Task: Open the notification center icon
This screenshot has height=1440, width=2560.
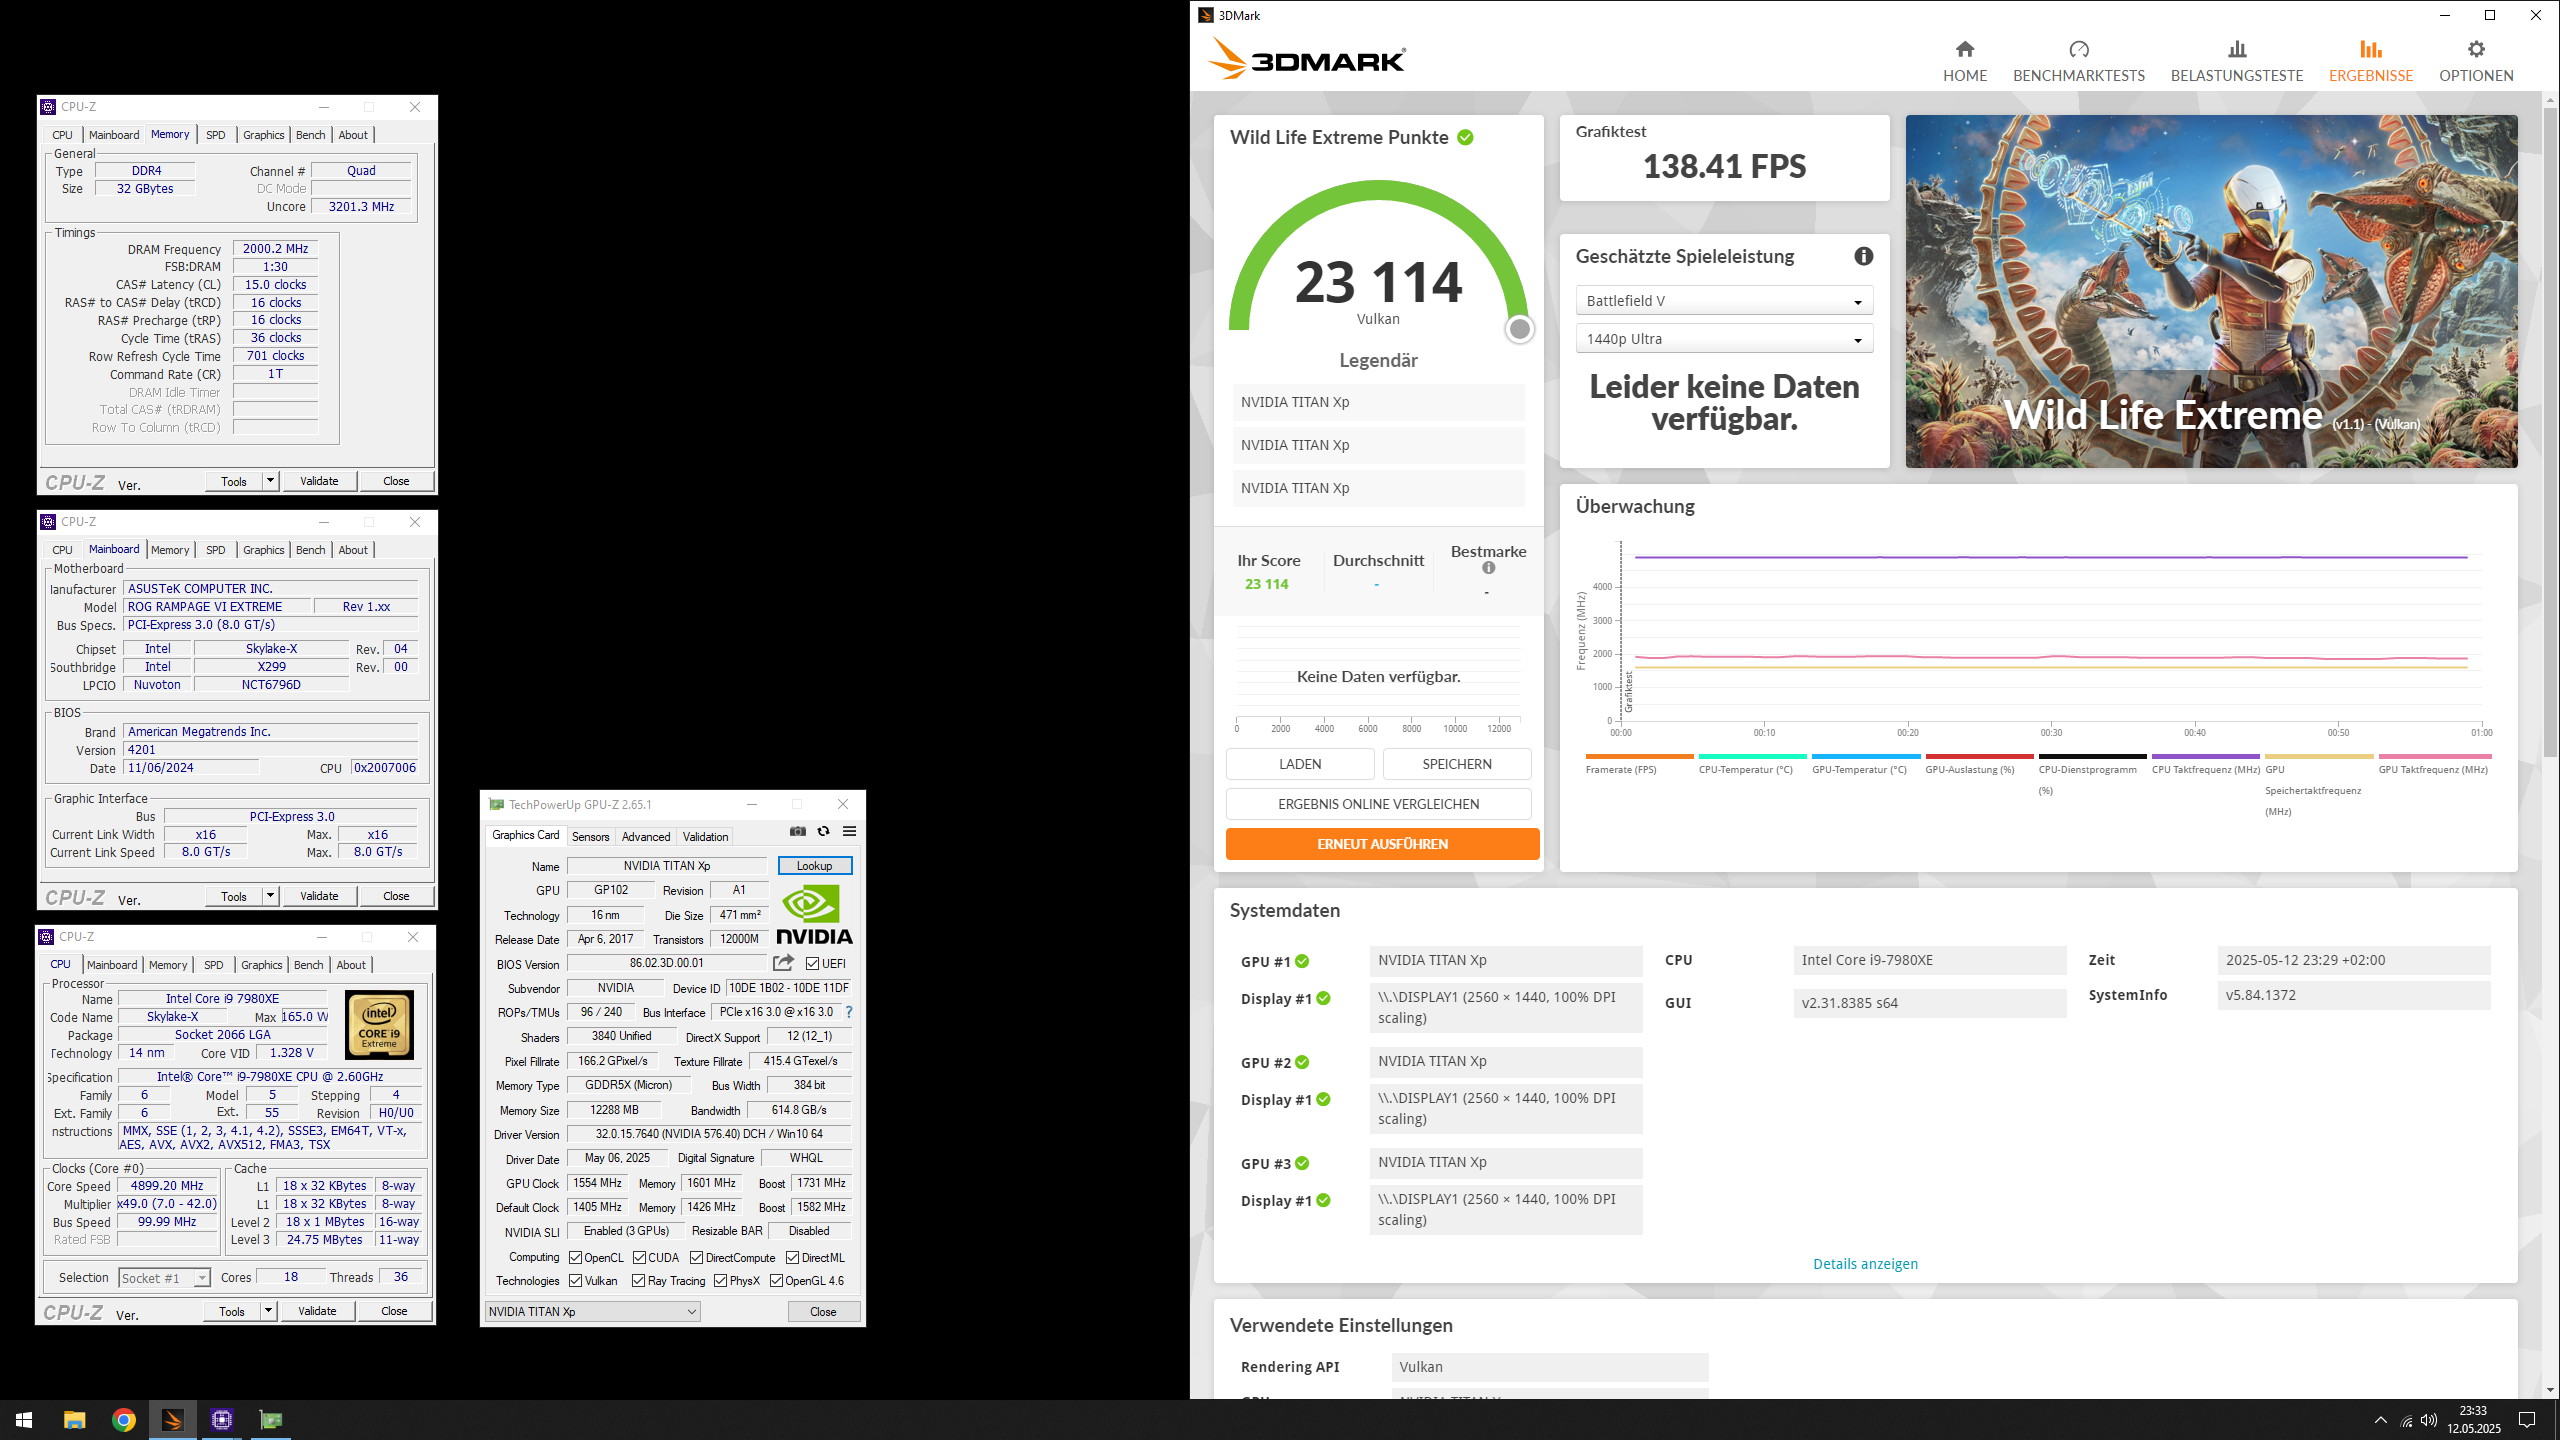Action: point(2527,1420)
